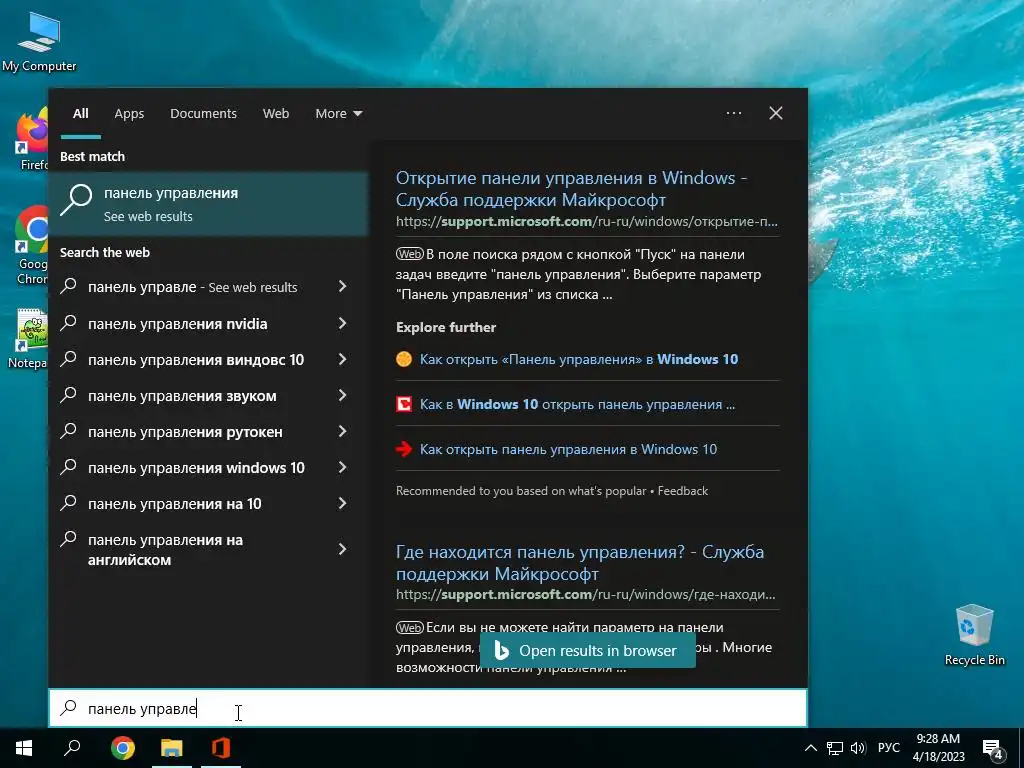
Task: Open best match панель управления result
Action: (x=208, y=204)
